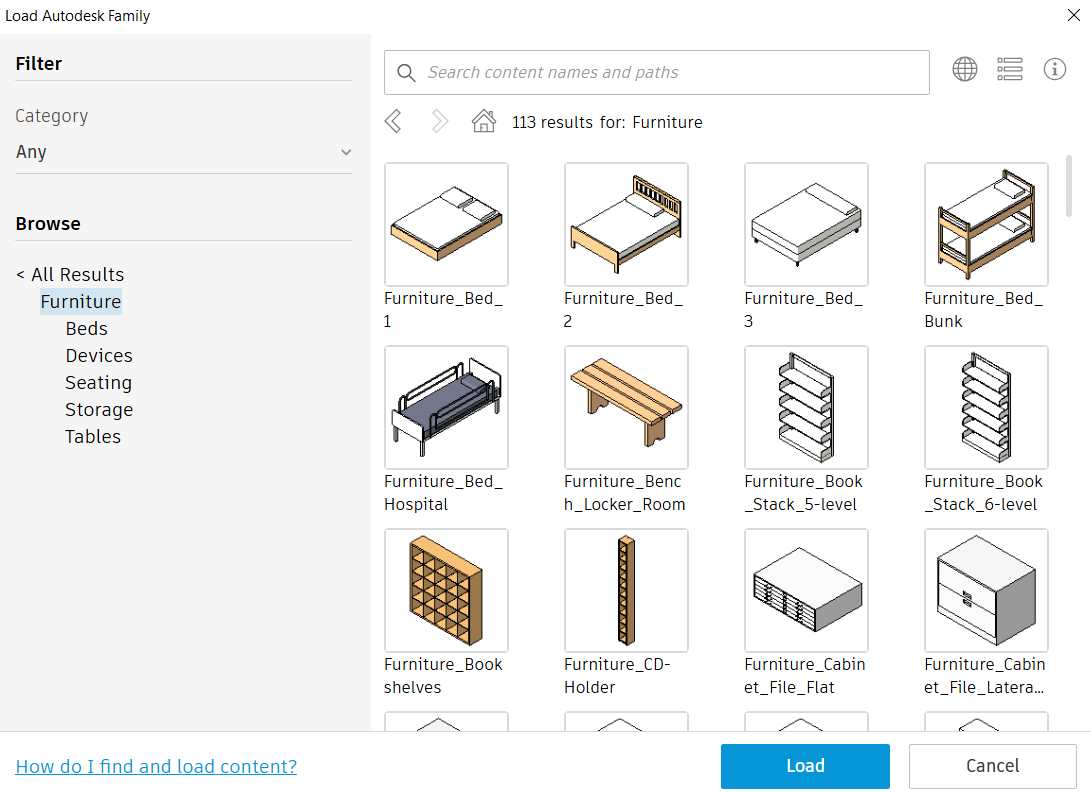Select the Furniture_Bed_Hospital thumbnail
Screen dimensions: 1090x792
point(446,407)
